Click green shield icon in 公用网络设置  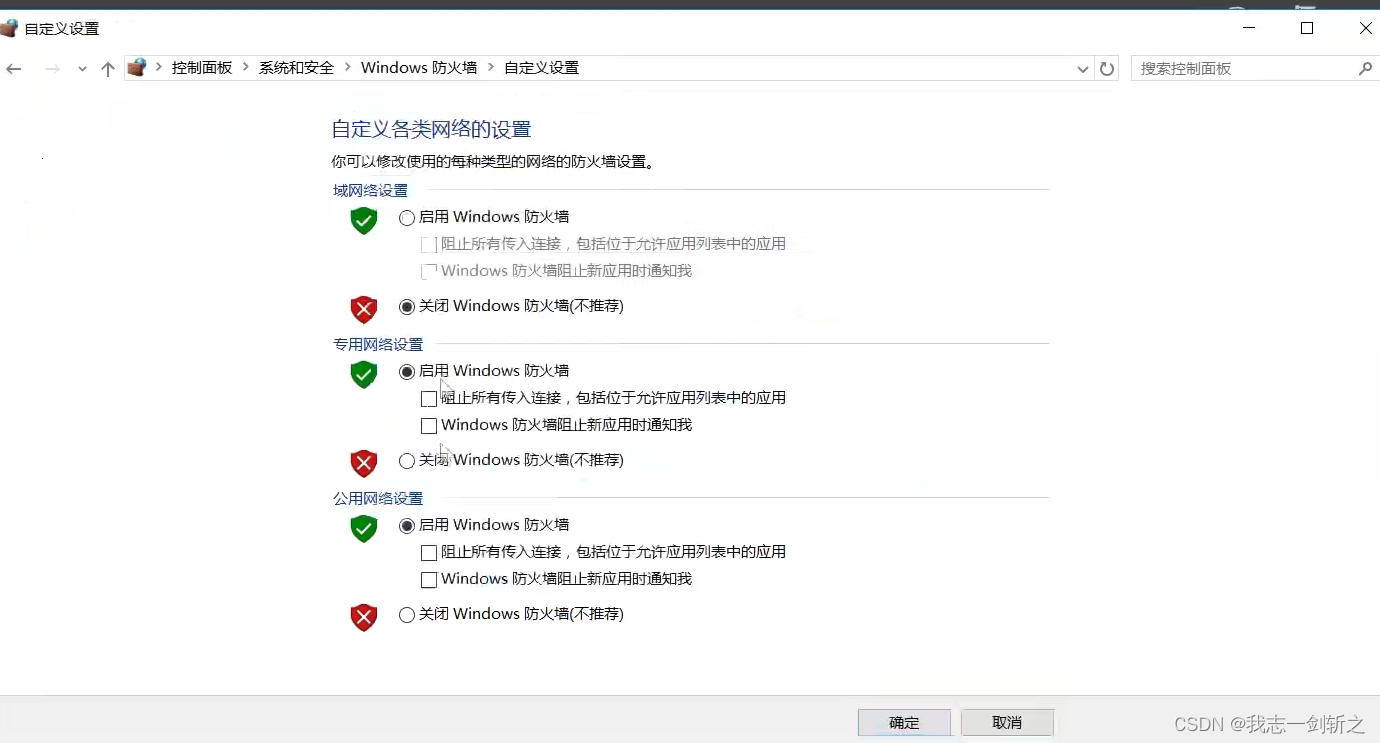[x=364, y=529]
